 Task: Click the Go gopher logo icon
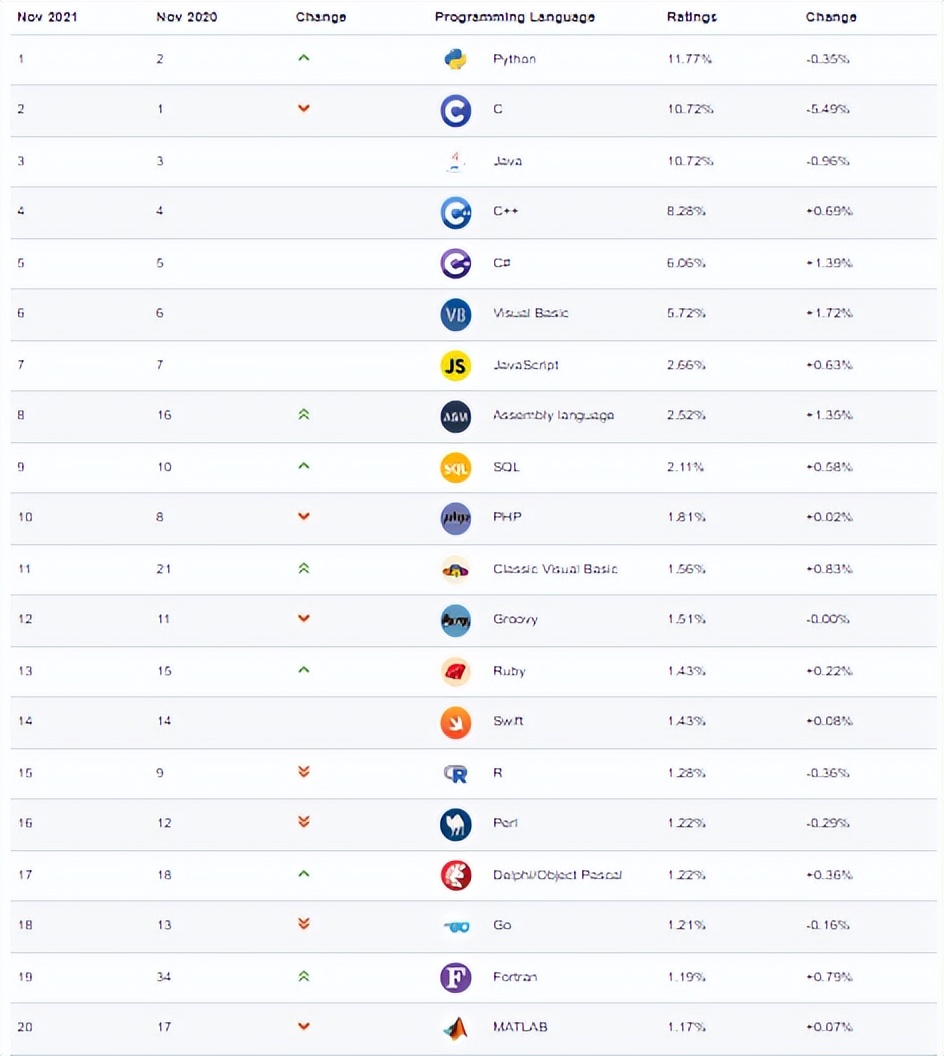(455, 926)
